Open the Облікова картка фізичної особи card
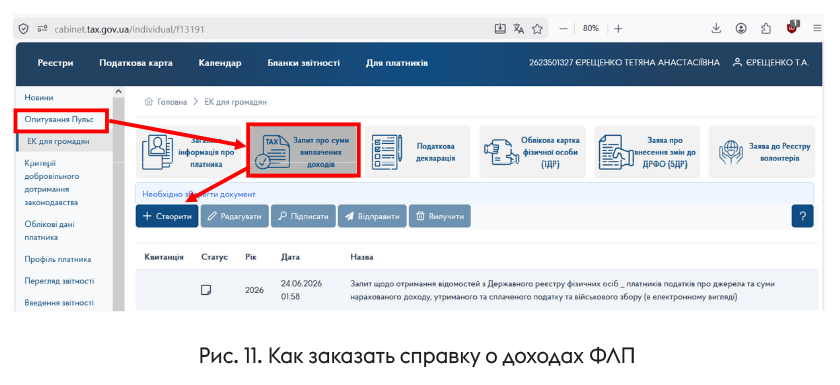The image size is (840, 385). [x=532, y=152]
